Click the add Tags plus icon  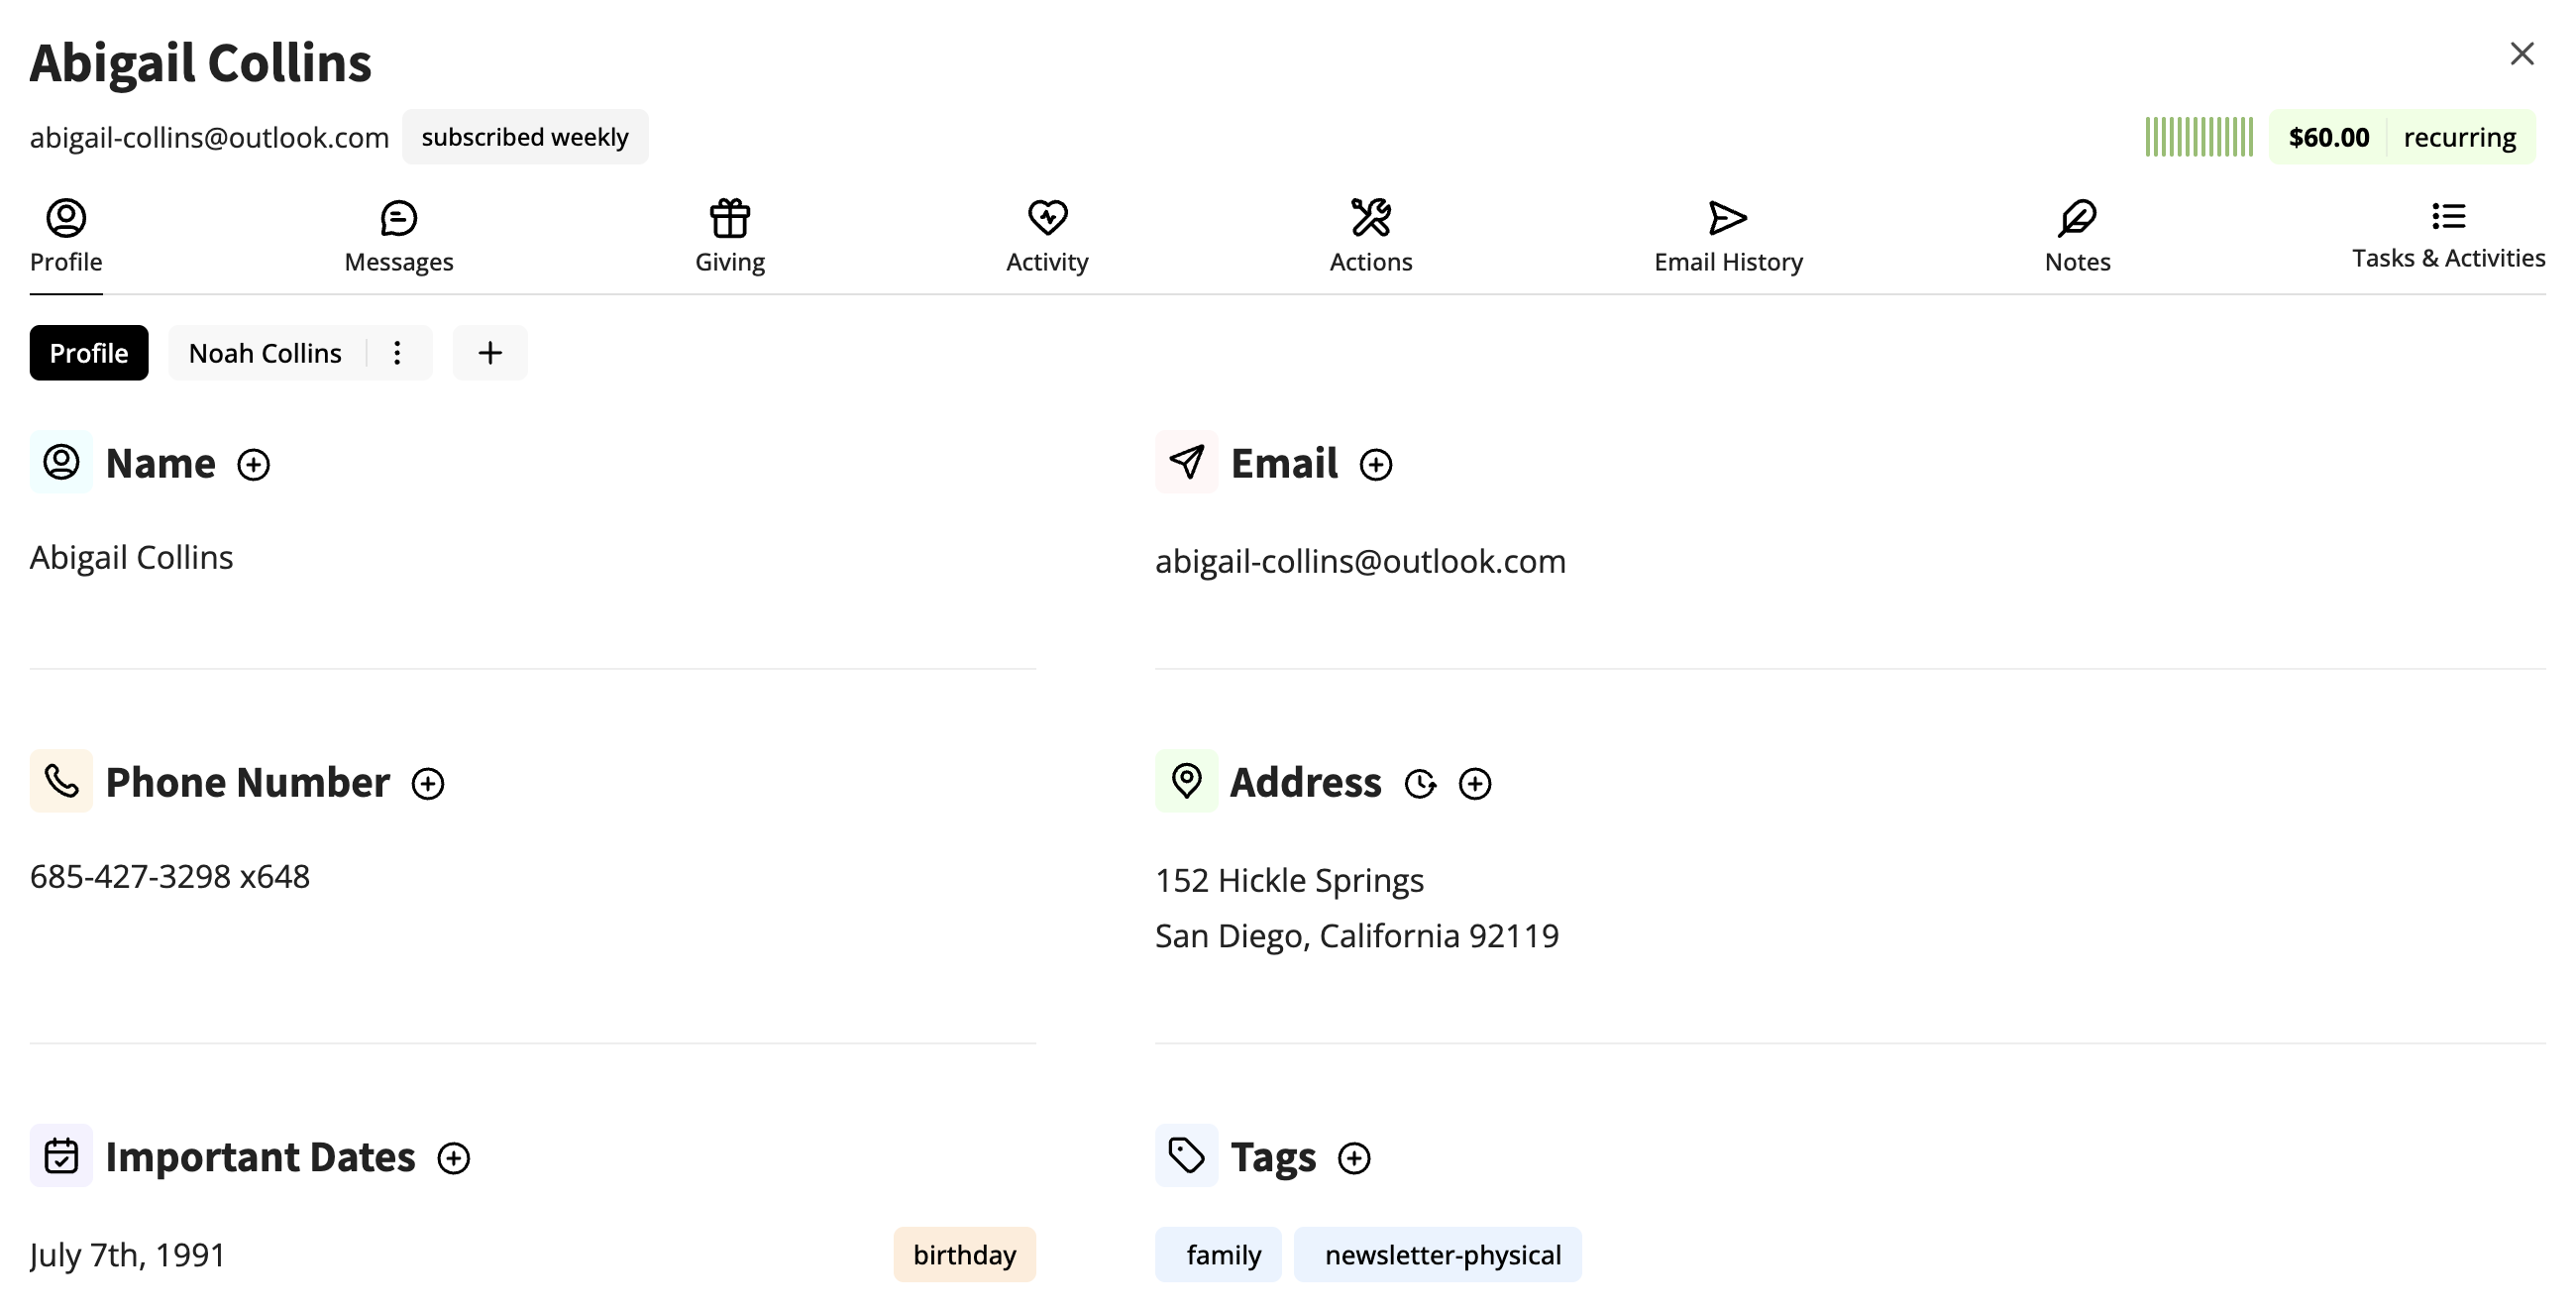point(1353,1158)
